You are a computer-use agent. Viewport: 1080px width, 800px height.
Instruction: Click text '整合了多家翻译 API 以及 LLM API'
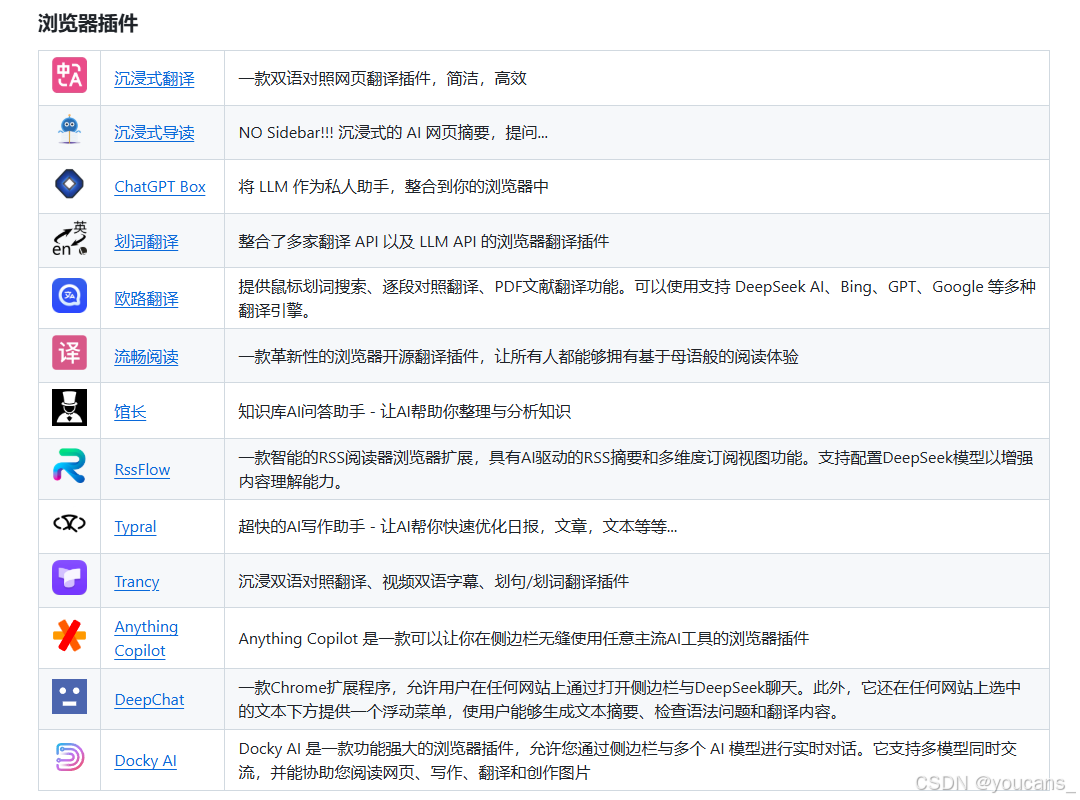pos(357,242)
